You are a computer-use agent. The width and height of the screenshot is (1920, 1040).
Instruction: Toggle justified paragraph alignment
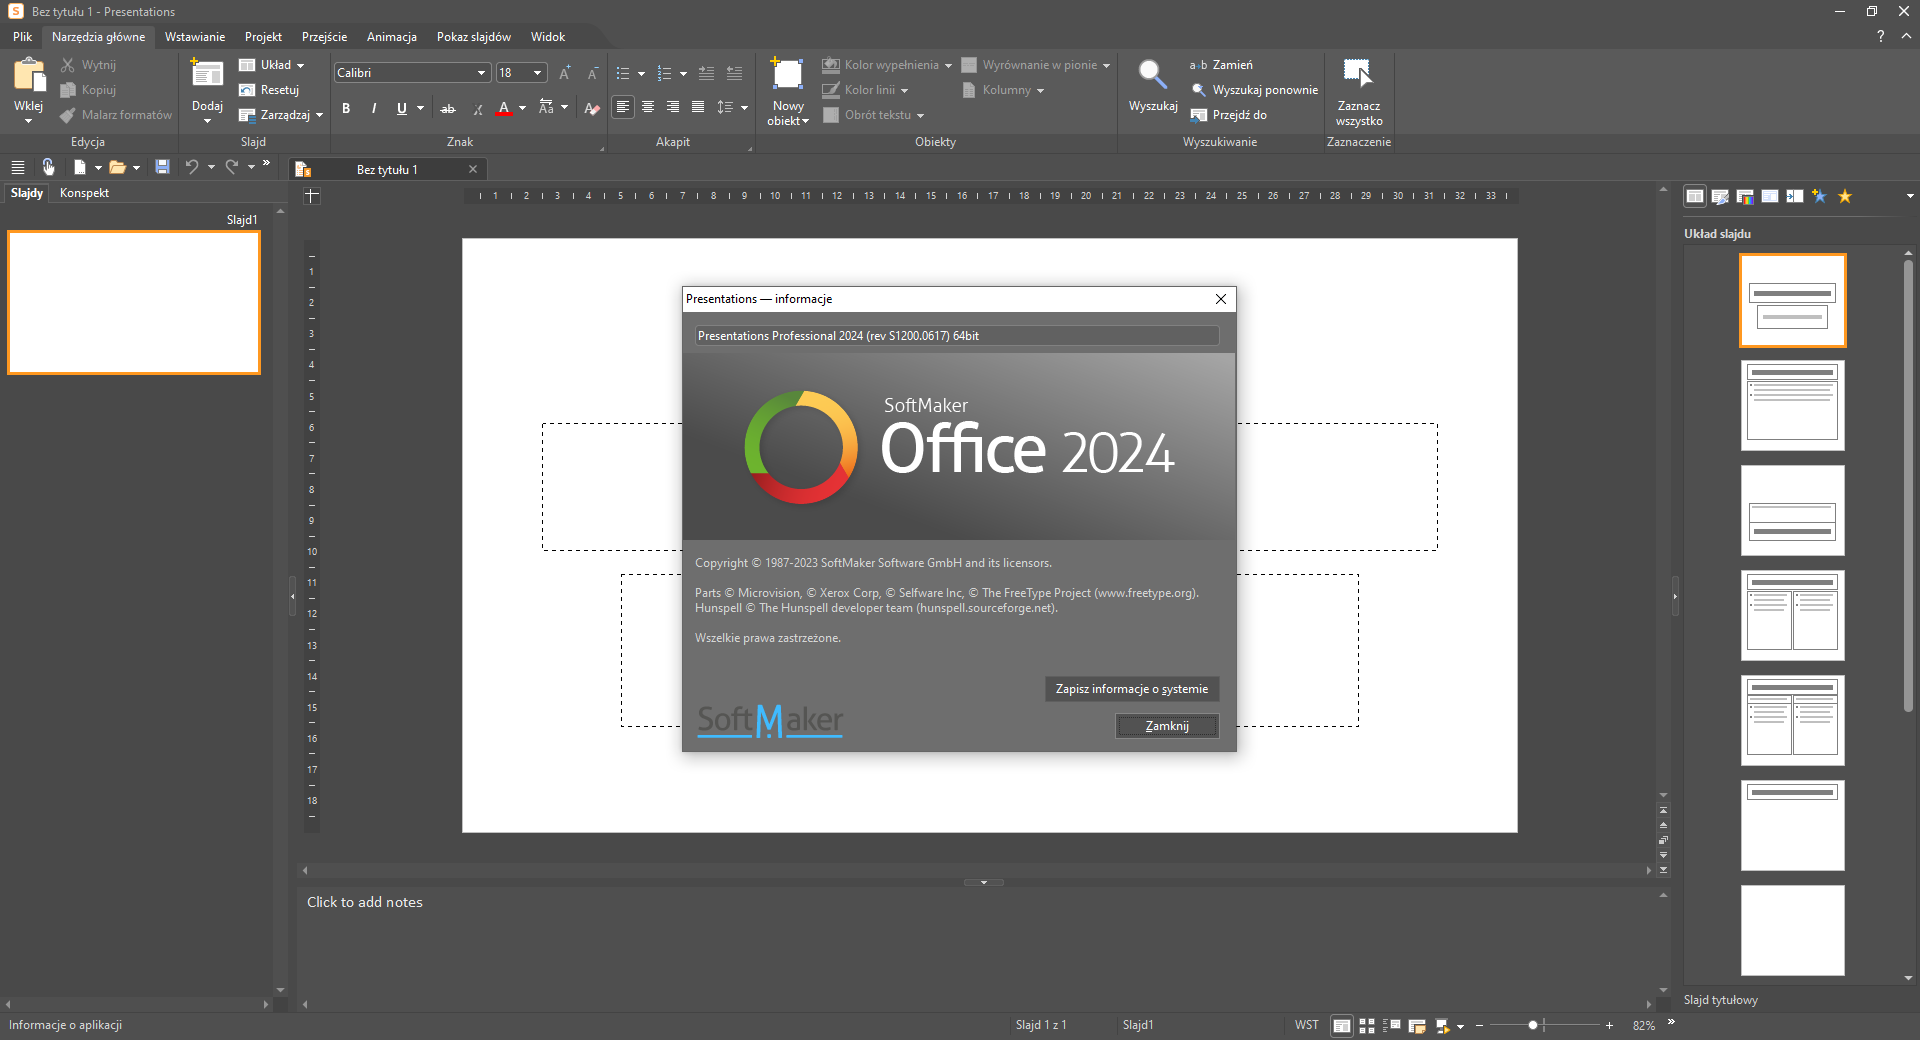click(698, 107)
